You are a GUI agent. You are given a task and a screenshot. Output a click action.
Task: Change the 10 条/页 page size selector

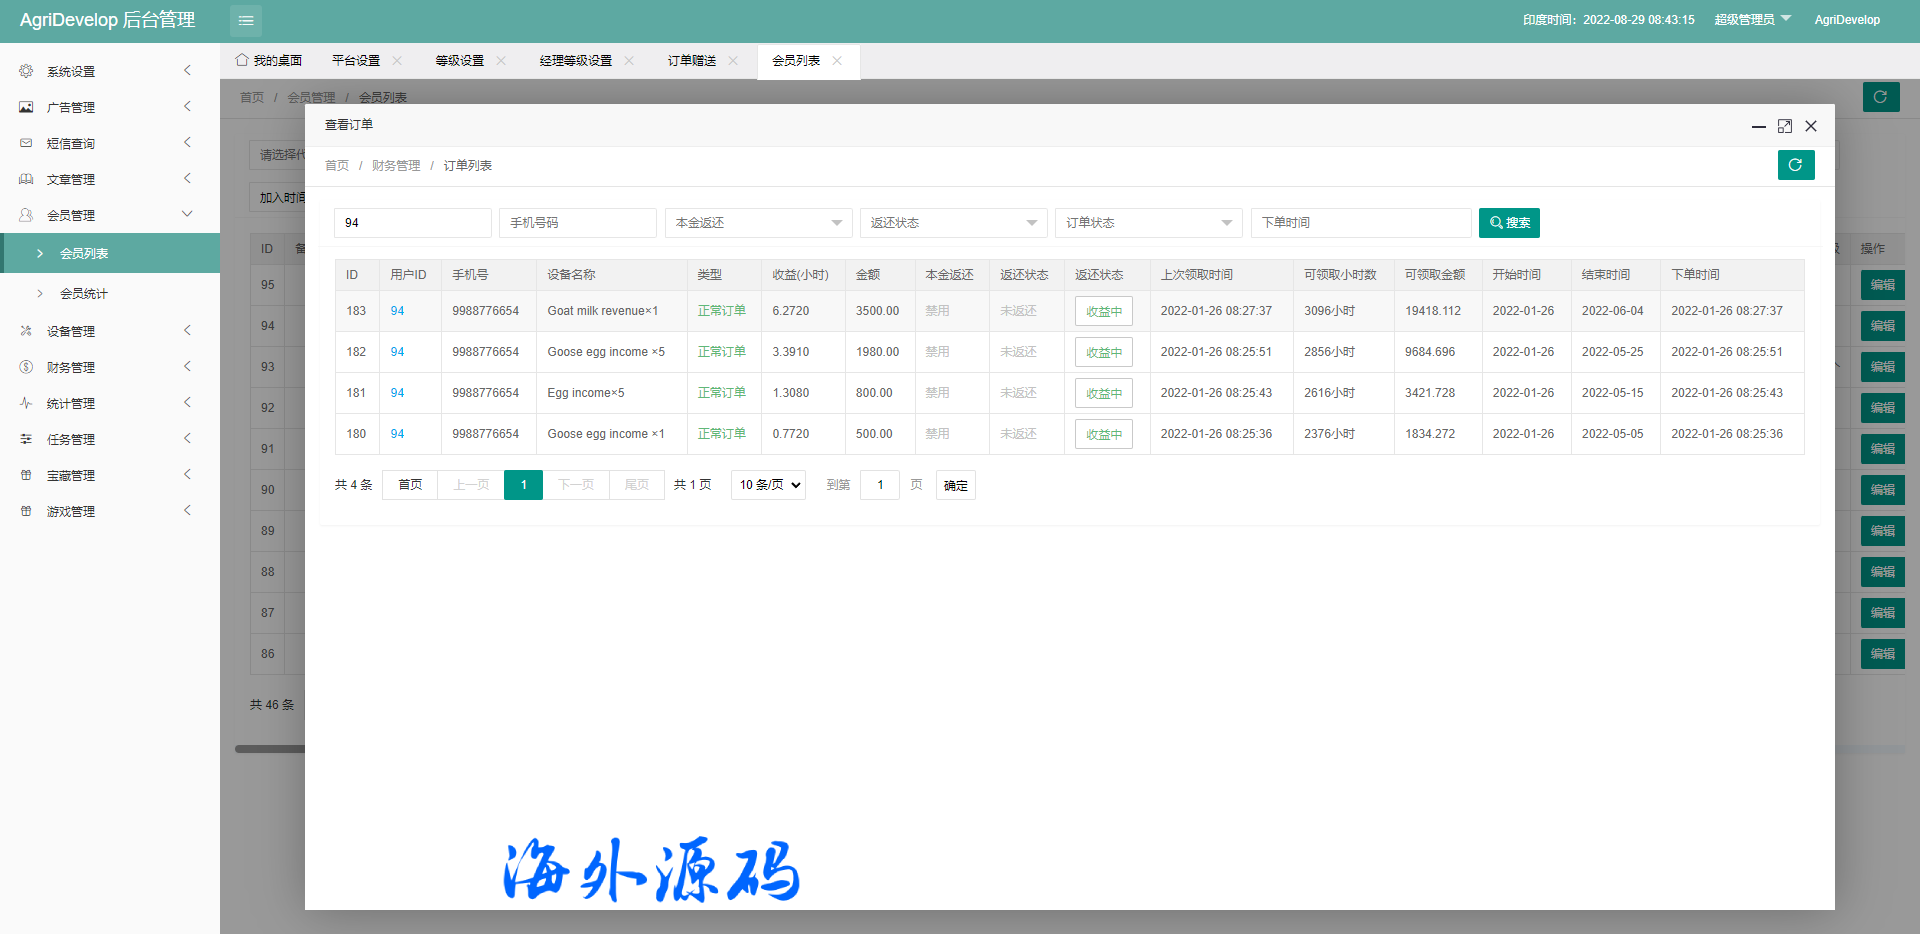click(768, 485)
